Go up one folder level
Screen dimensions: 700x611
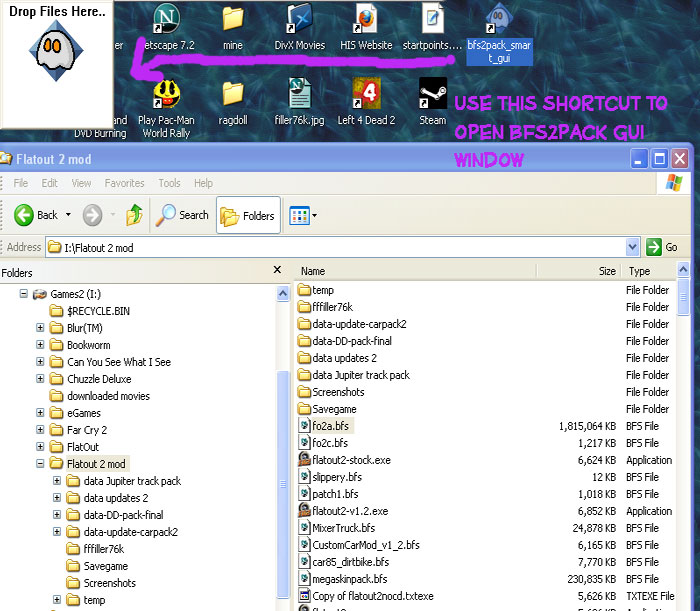point(134,215)
